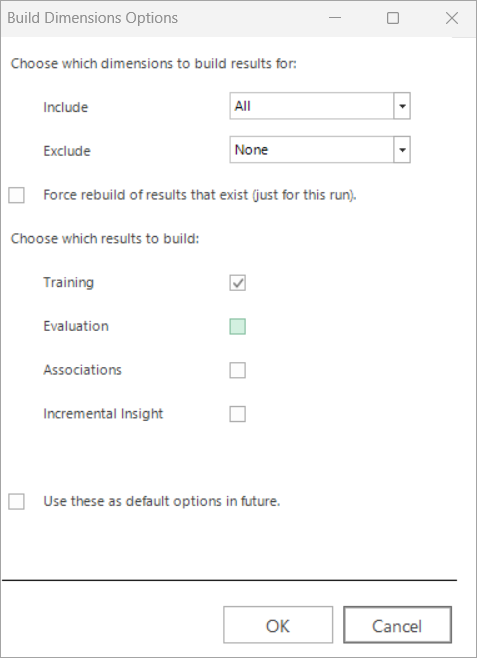
Task: Minimize the Build Dimensions Options window
Action: click(335, 18)
